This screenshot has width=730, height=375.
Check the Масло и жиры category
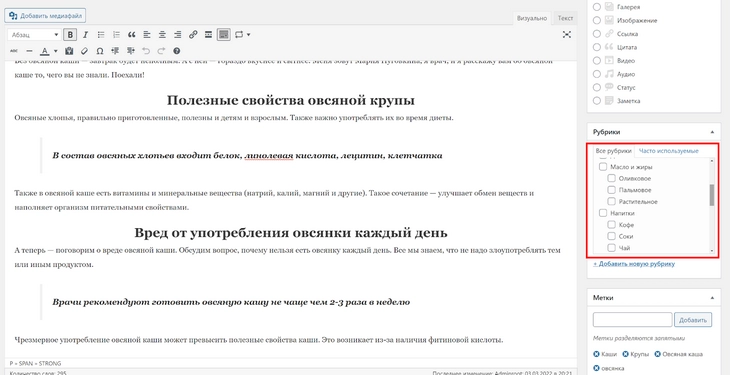pos(602,167)
